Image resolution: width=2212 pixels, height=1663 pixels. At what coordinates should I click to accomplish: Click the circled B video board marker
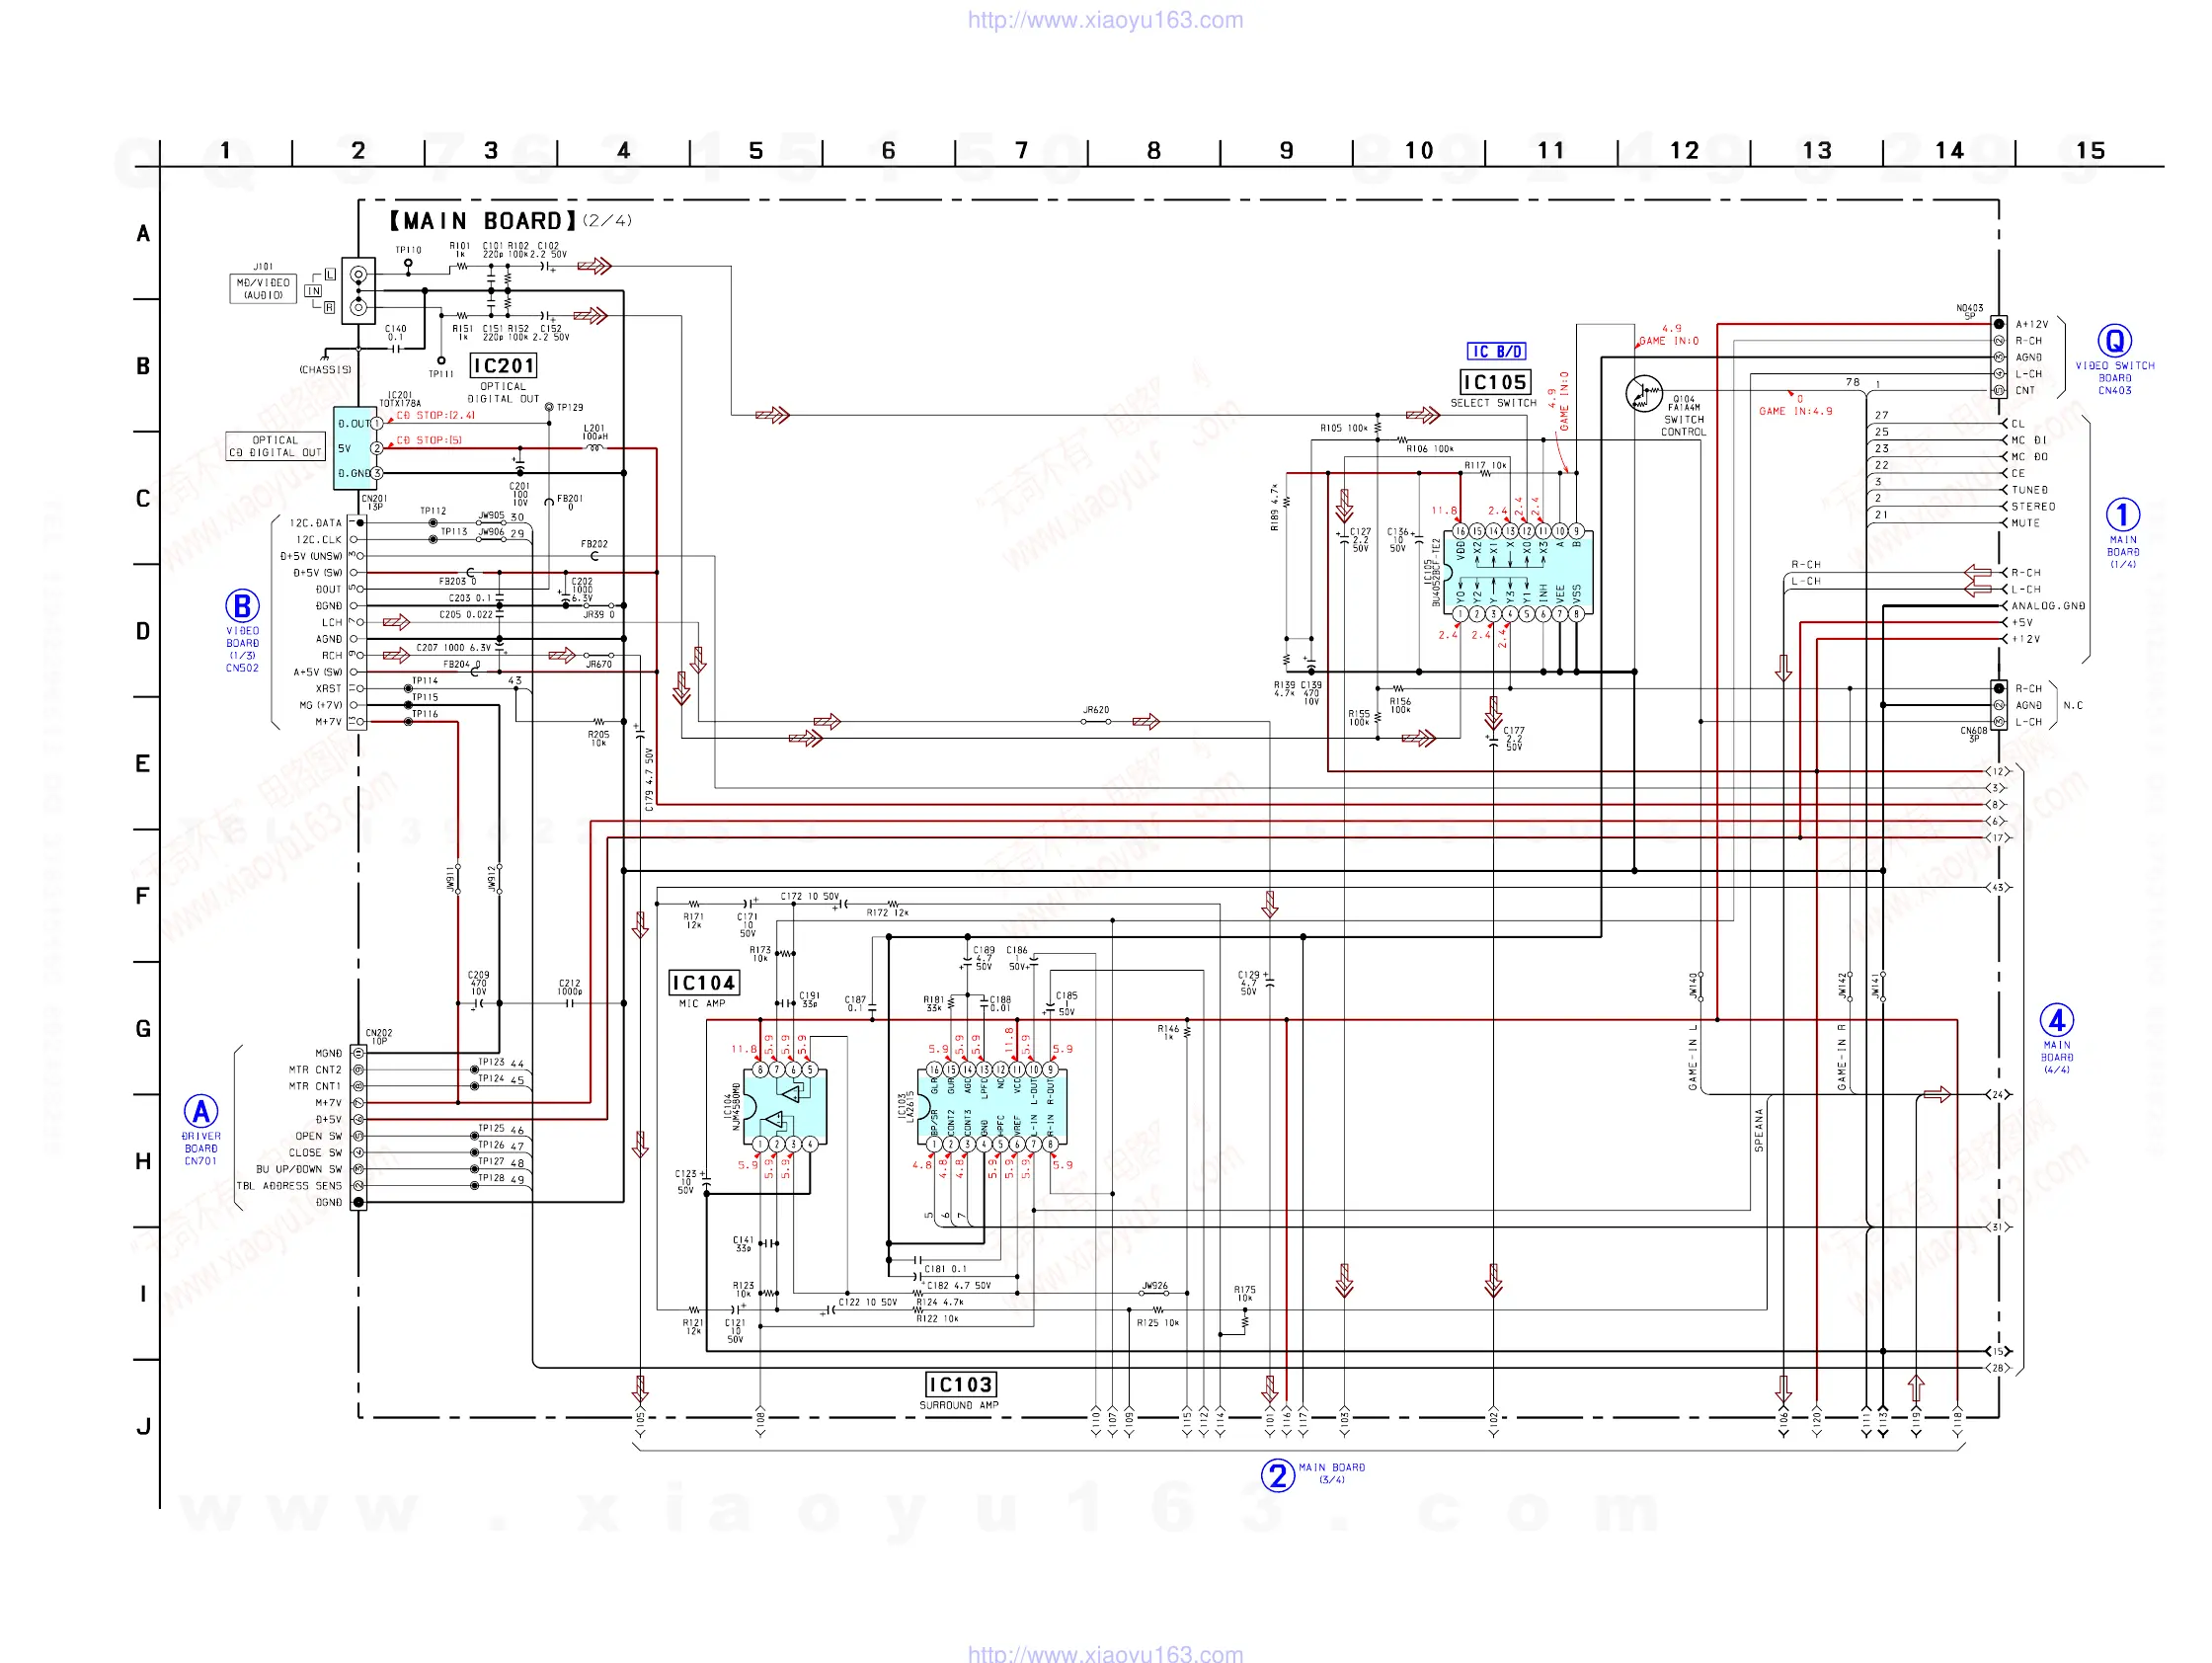[x=242, y=606]
